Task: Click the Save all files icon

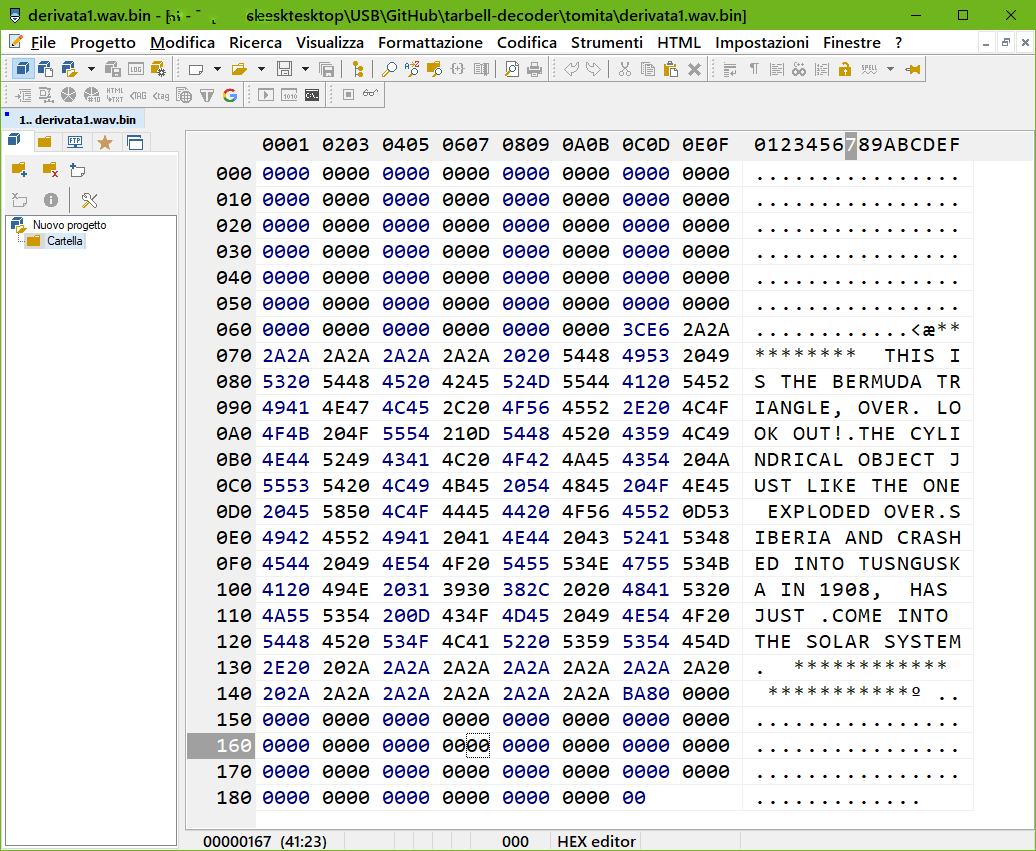Action: (x=326, y=69)
